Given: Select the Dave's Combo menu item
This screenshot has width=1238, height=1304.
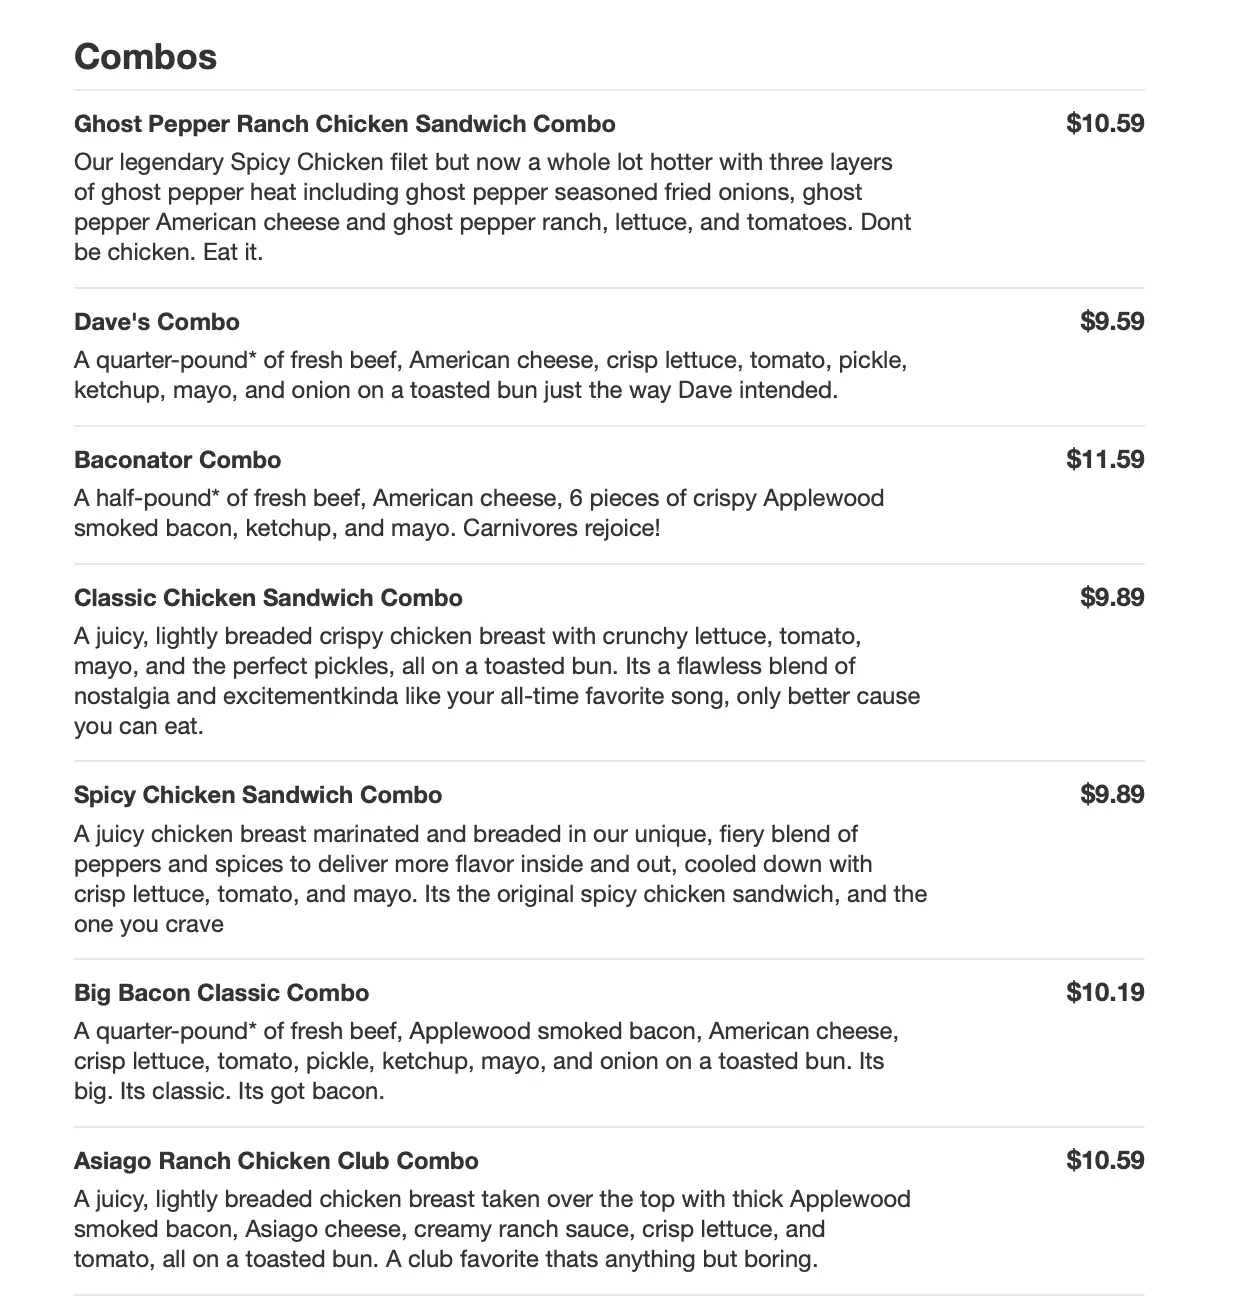Looking at the screenshot, I should (x=157, y=322).
